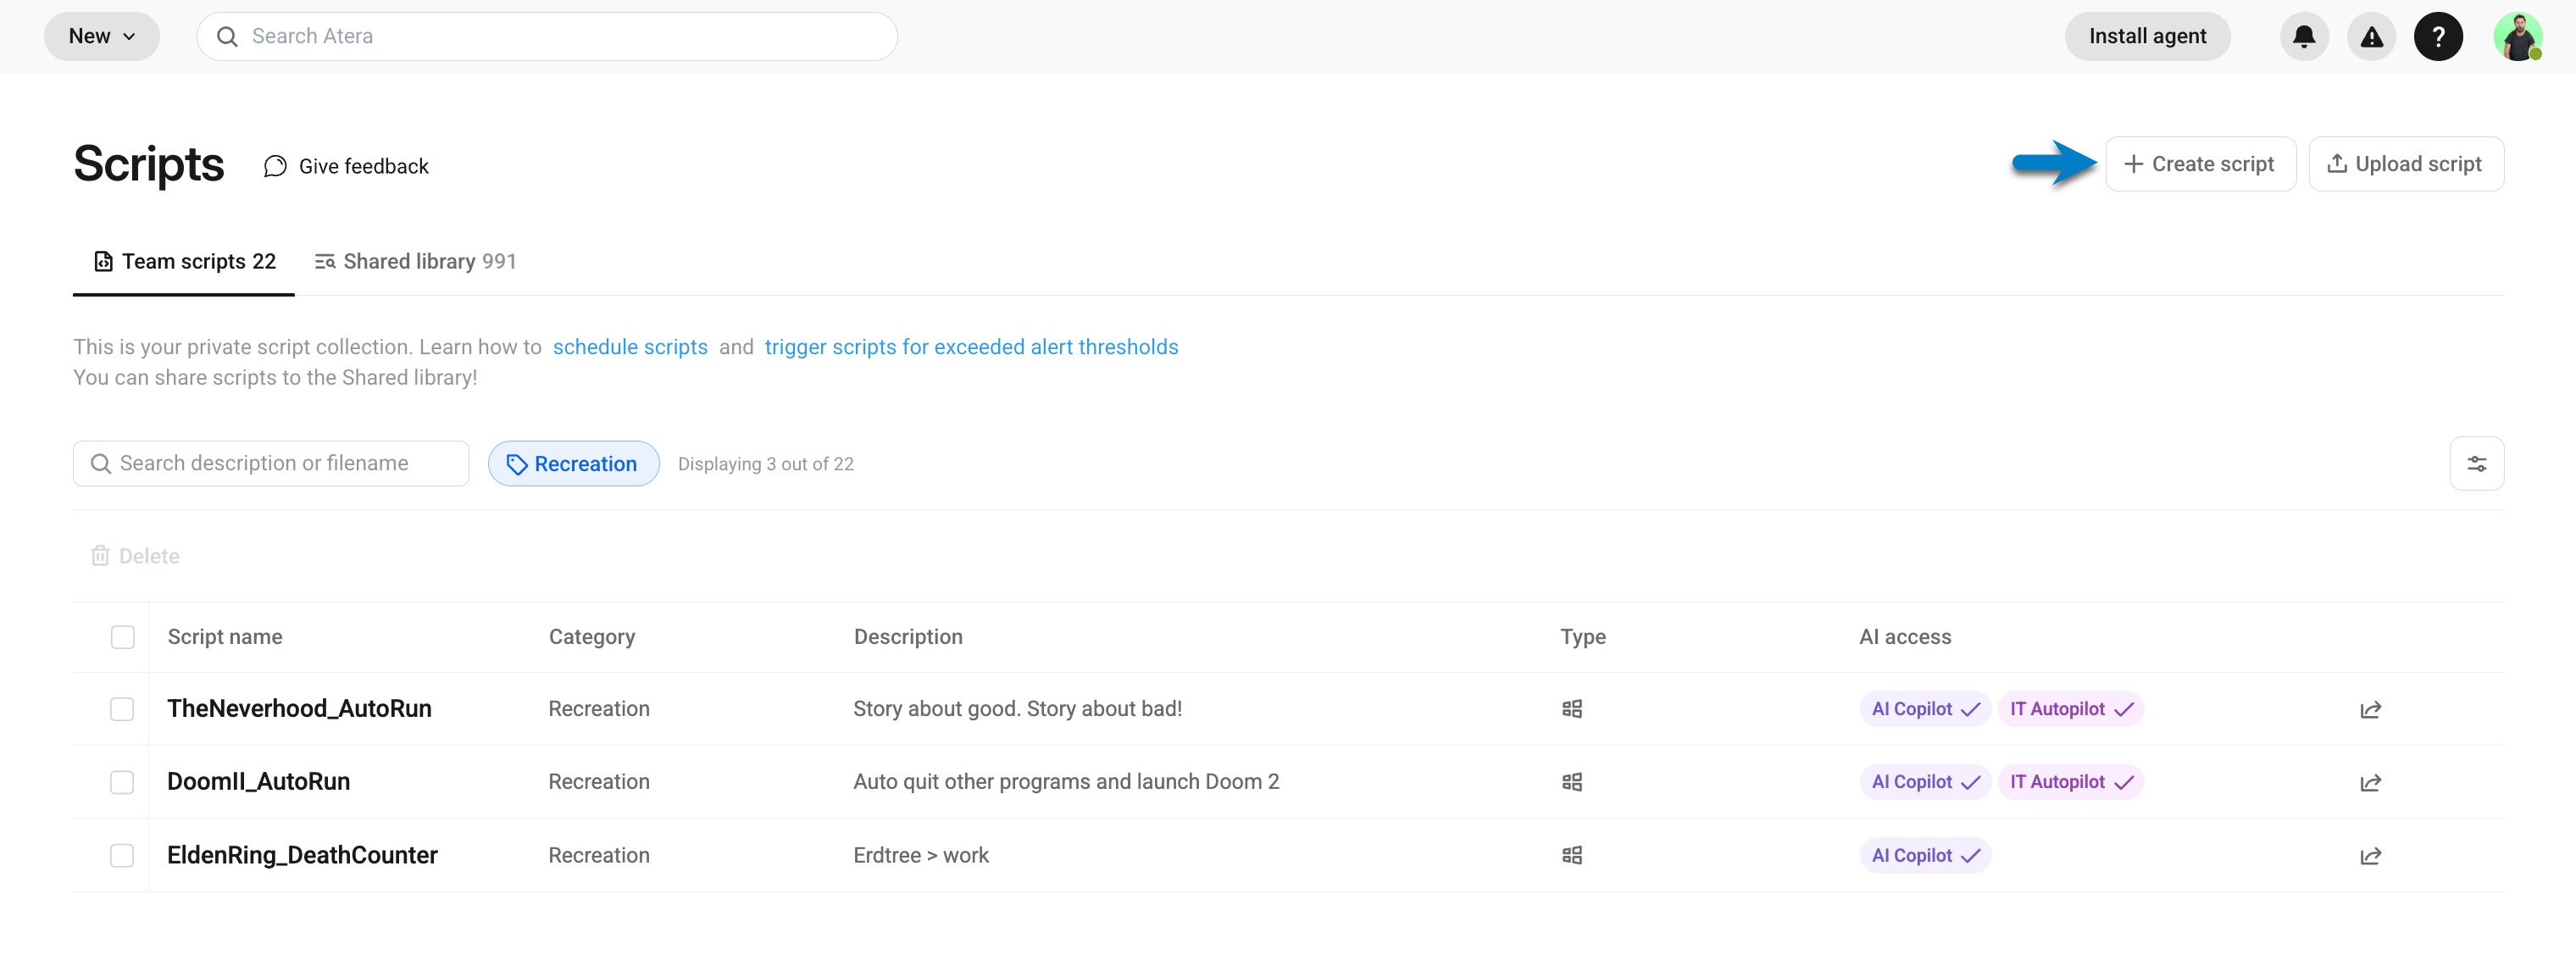Open the TheNeverhood_AutoRun script

tap(299, 709)
